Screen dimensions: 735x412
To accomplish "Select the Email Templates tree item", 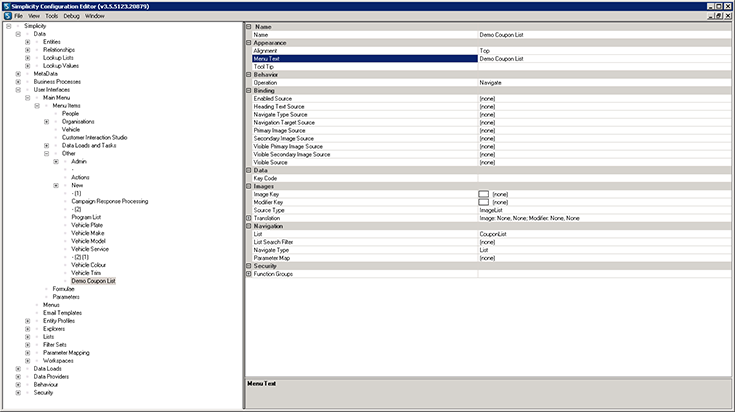I will (x=62, y=313).
